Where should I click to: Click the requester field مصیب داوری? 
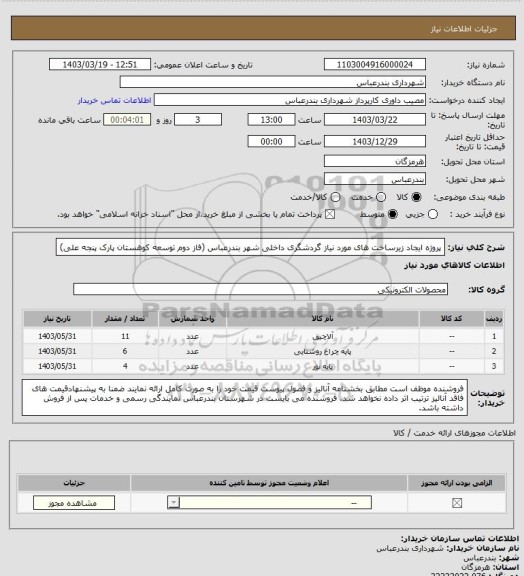[x=290, y=100]
